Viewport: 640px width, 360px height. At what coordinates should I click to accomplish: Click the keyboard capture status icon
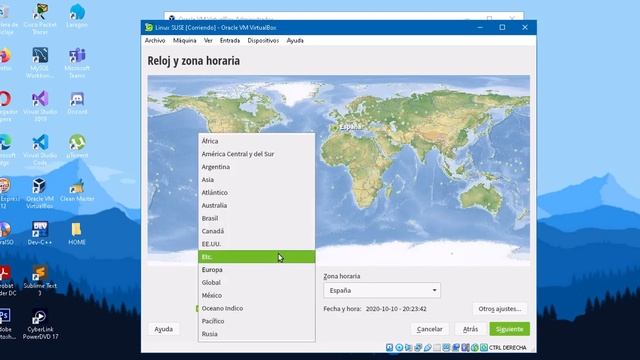[x=484, y=347]
